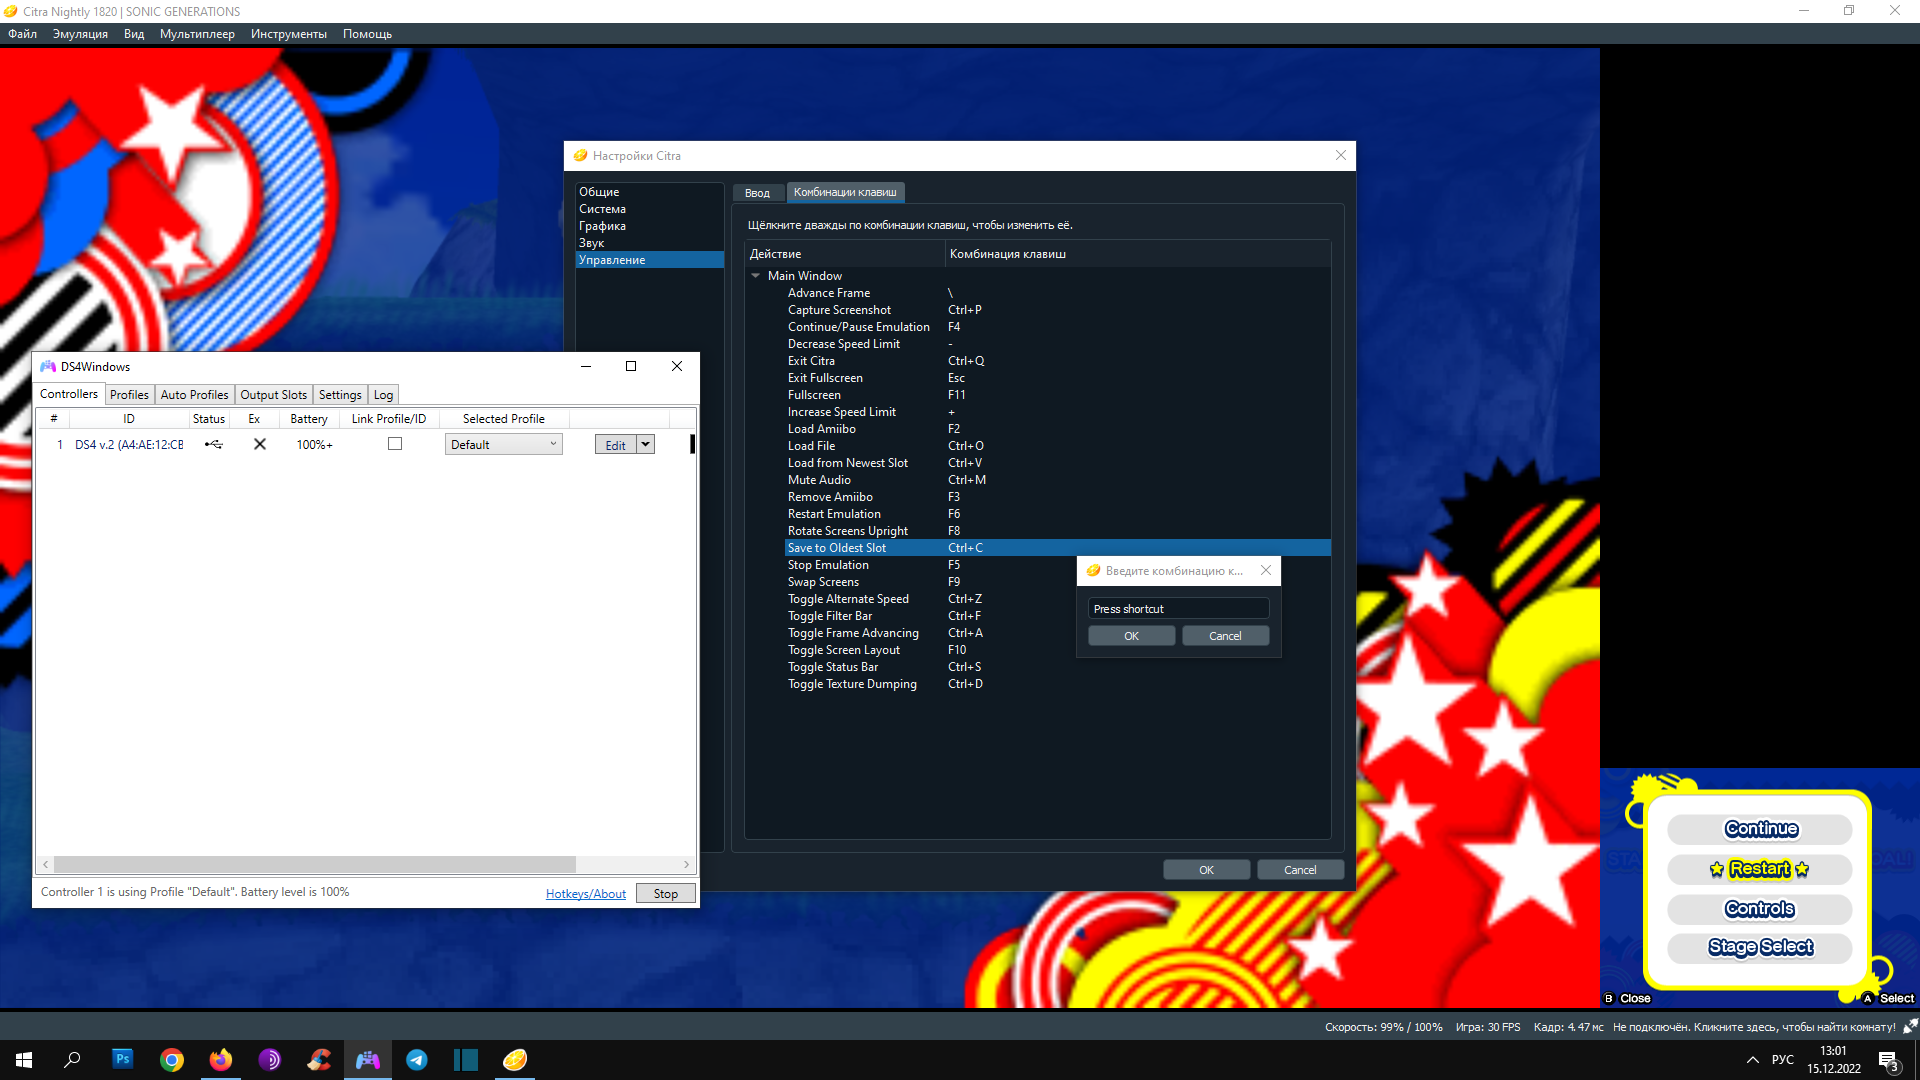Open DS4Windows Settings tab

[x=340, y=395]
